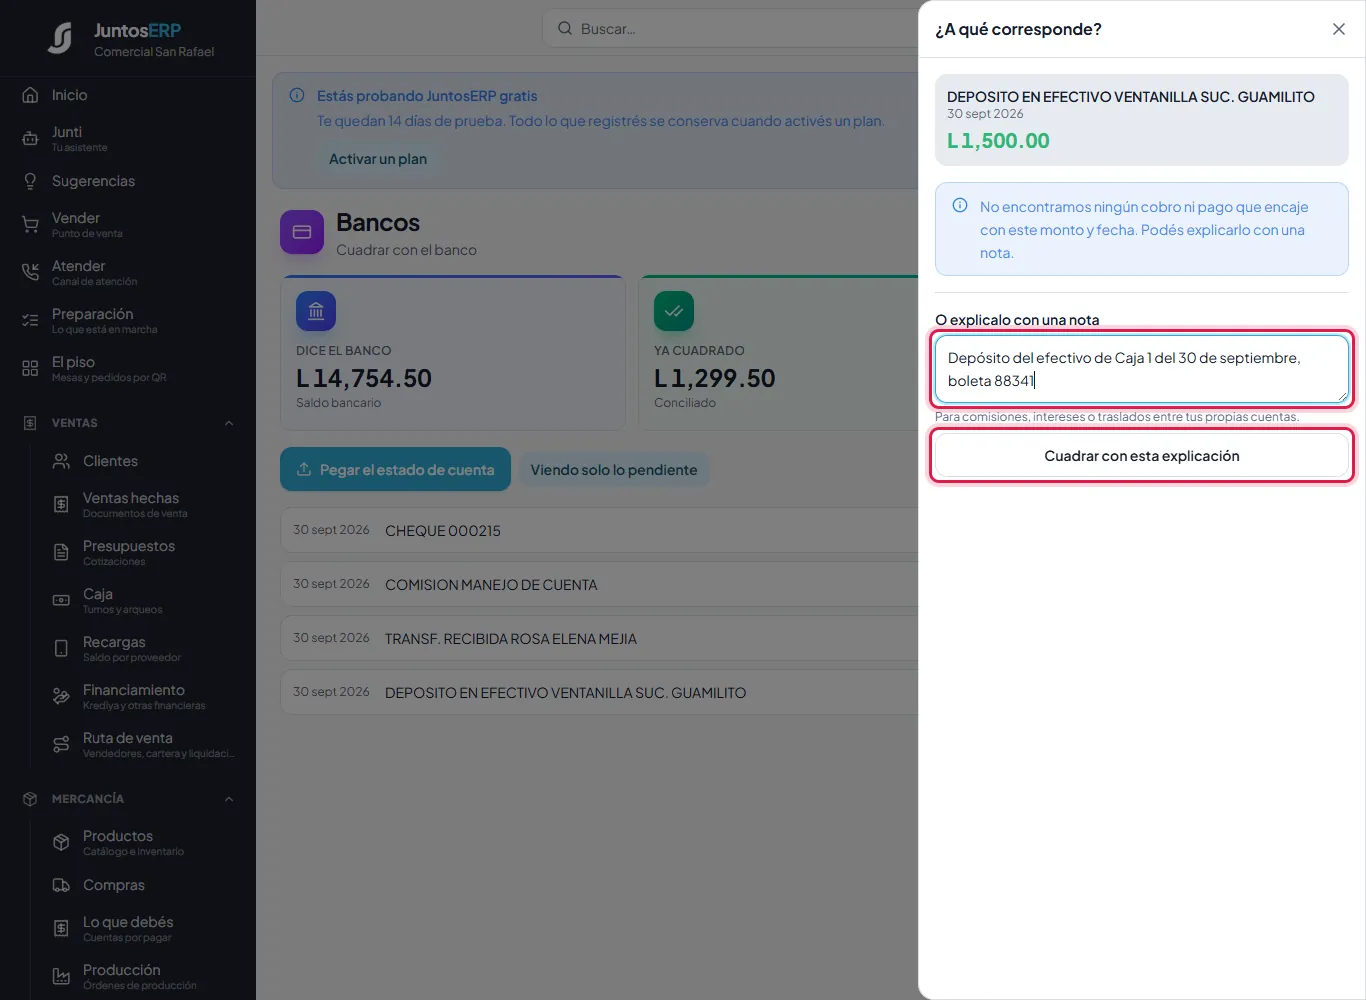
Task: Click the Ventas hechas receipt icon
Action: tap(61, 505)
